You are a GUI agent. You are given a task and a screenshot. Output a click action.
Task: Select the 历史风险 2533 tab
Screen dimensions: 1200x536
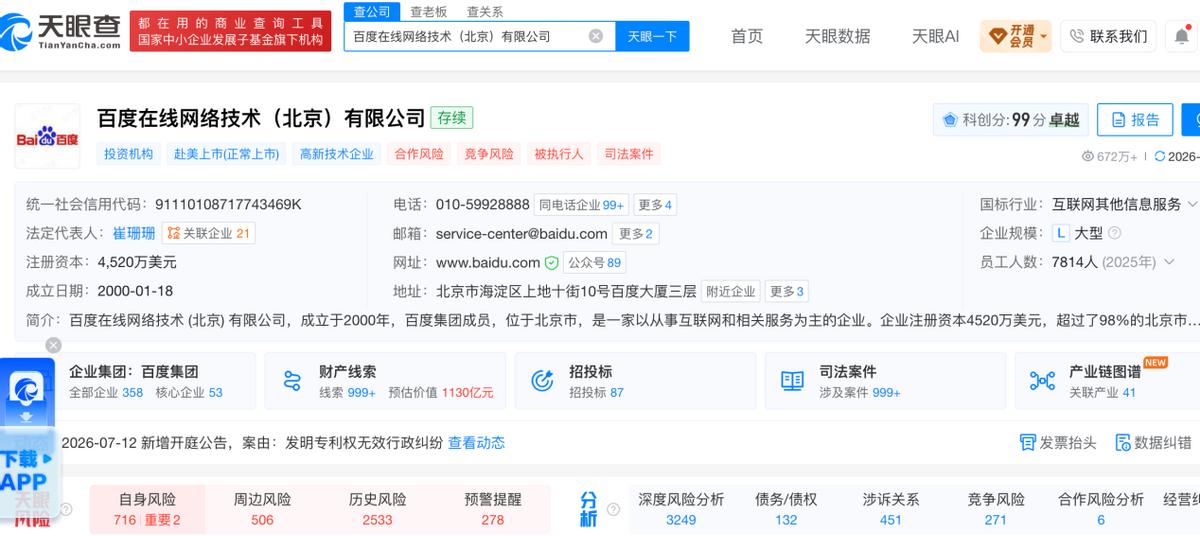tap(378, 509)
